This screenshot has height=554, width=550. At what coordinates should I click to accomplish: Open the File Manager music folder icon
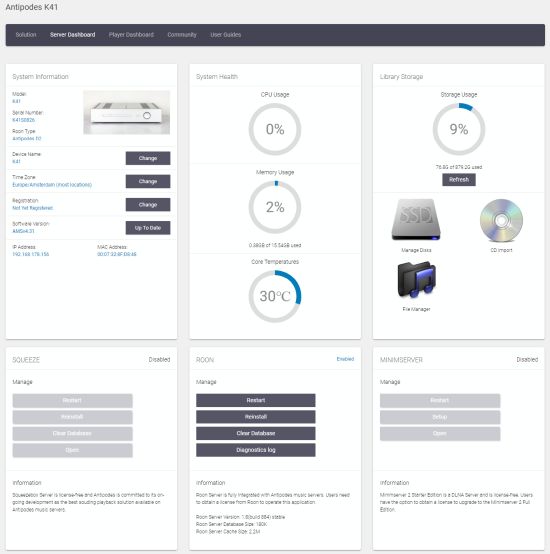416,280
